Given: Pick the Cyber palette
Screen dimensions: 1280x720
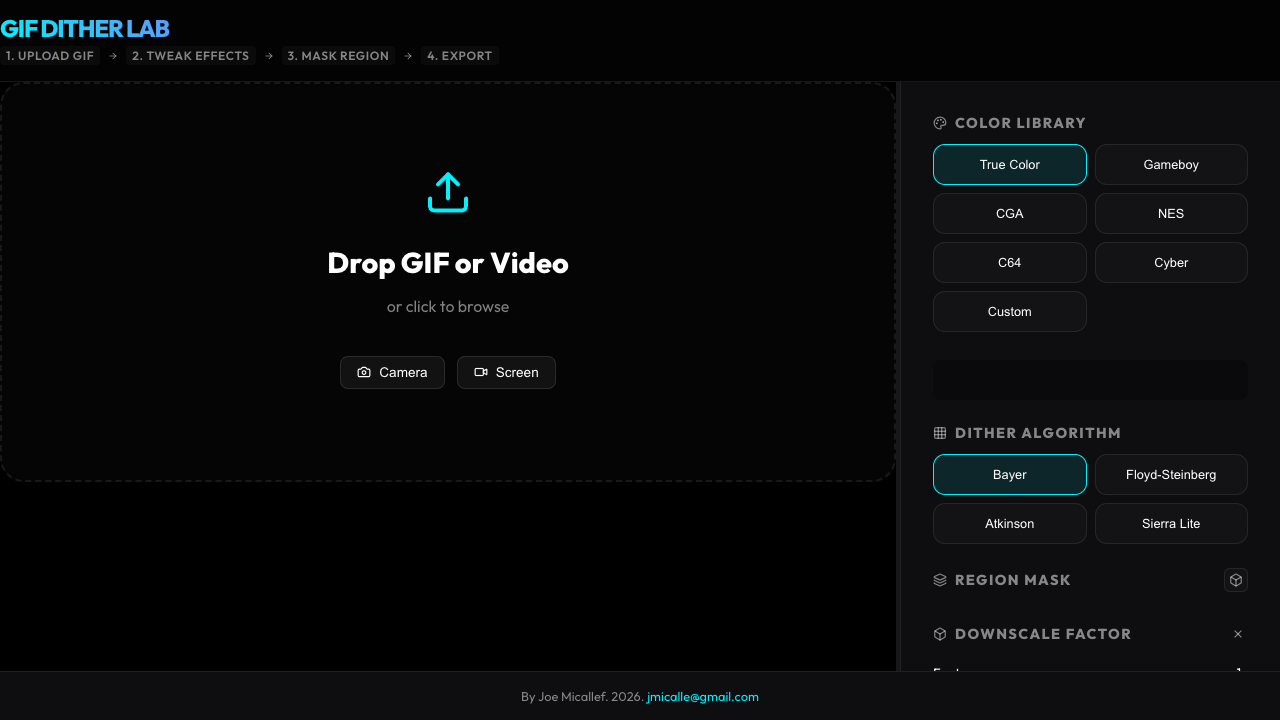Looking at the screenshot, I should (x=1171, y=263).
